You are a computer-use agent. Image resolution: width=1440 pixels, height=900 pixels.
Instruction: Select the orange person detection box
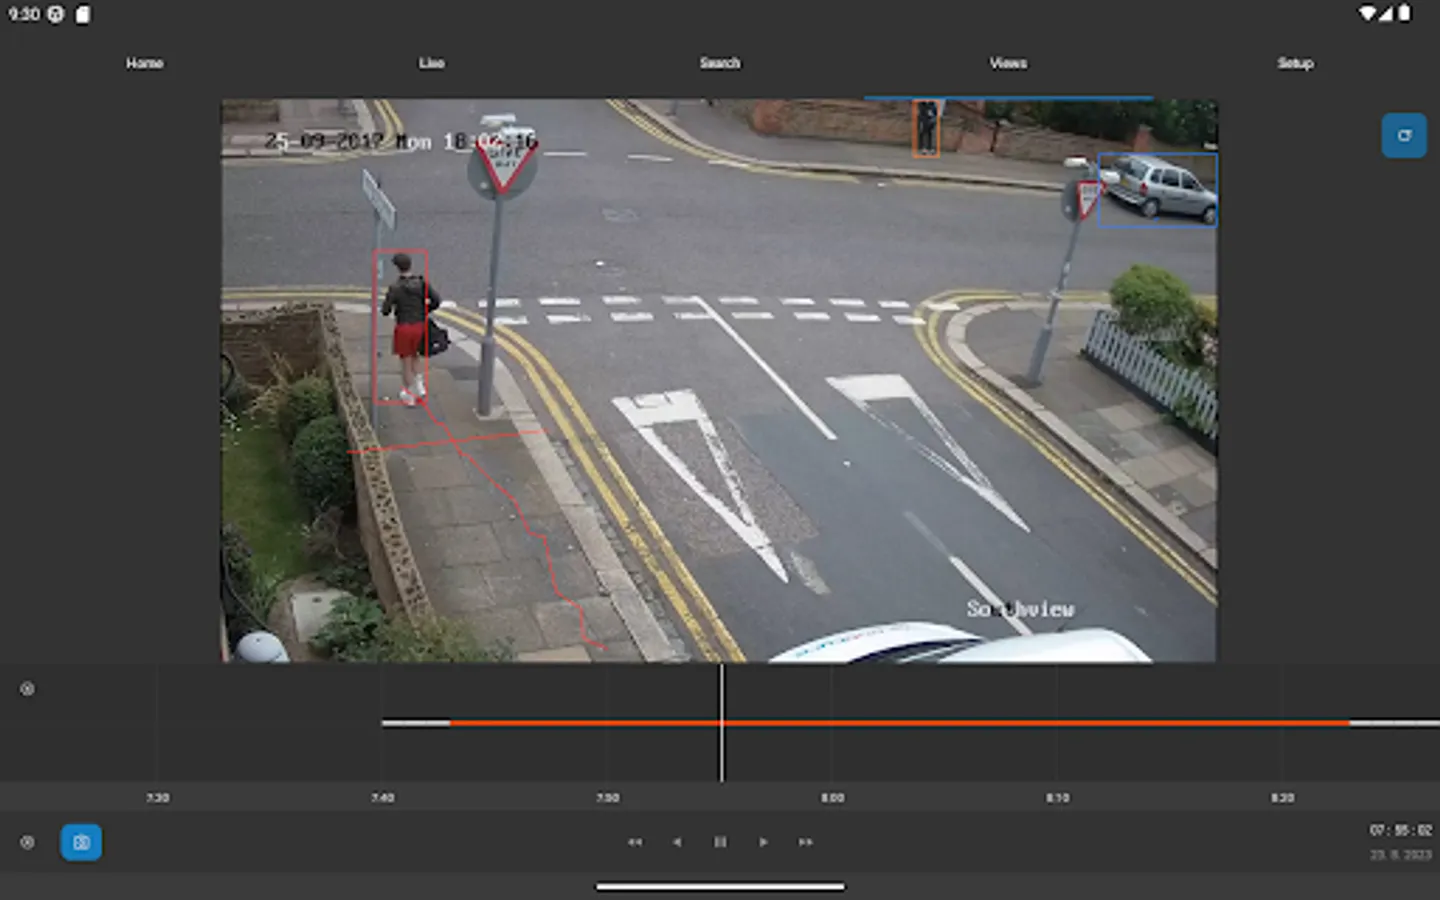tap(926, 125)
